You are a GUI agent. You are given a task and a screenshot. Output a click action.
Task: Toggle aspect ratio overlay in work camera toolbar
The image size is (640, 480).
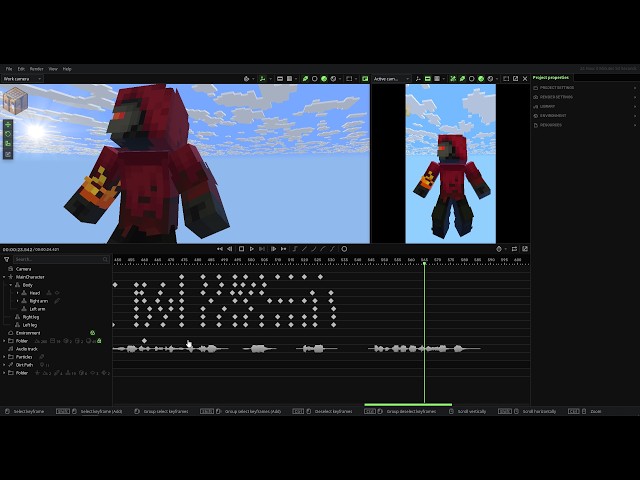click(x=280, y=79)
